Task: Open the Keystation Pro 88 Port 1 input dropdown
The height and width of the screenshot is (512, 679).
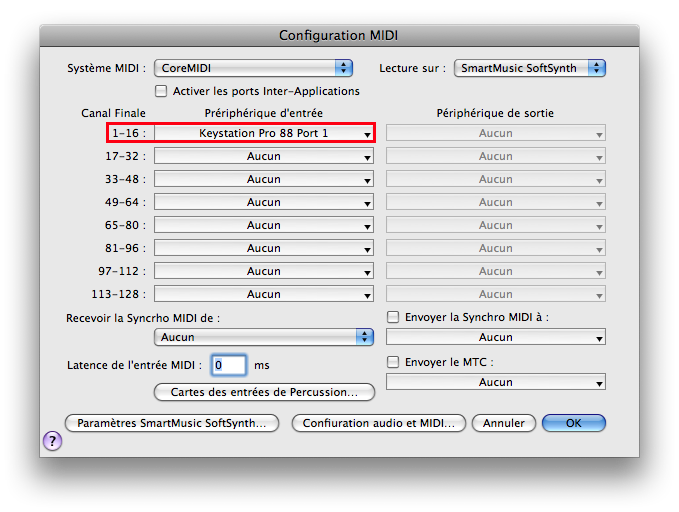Action: click(264, 133)
